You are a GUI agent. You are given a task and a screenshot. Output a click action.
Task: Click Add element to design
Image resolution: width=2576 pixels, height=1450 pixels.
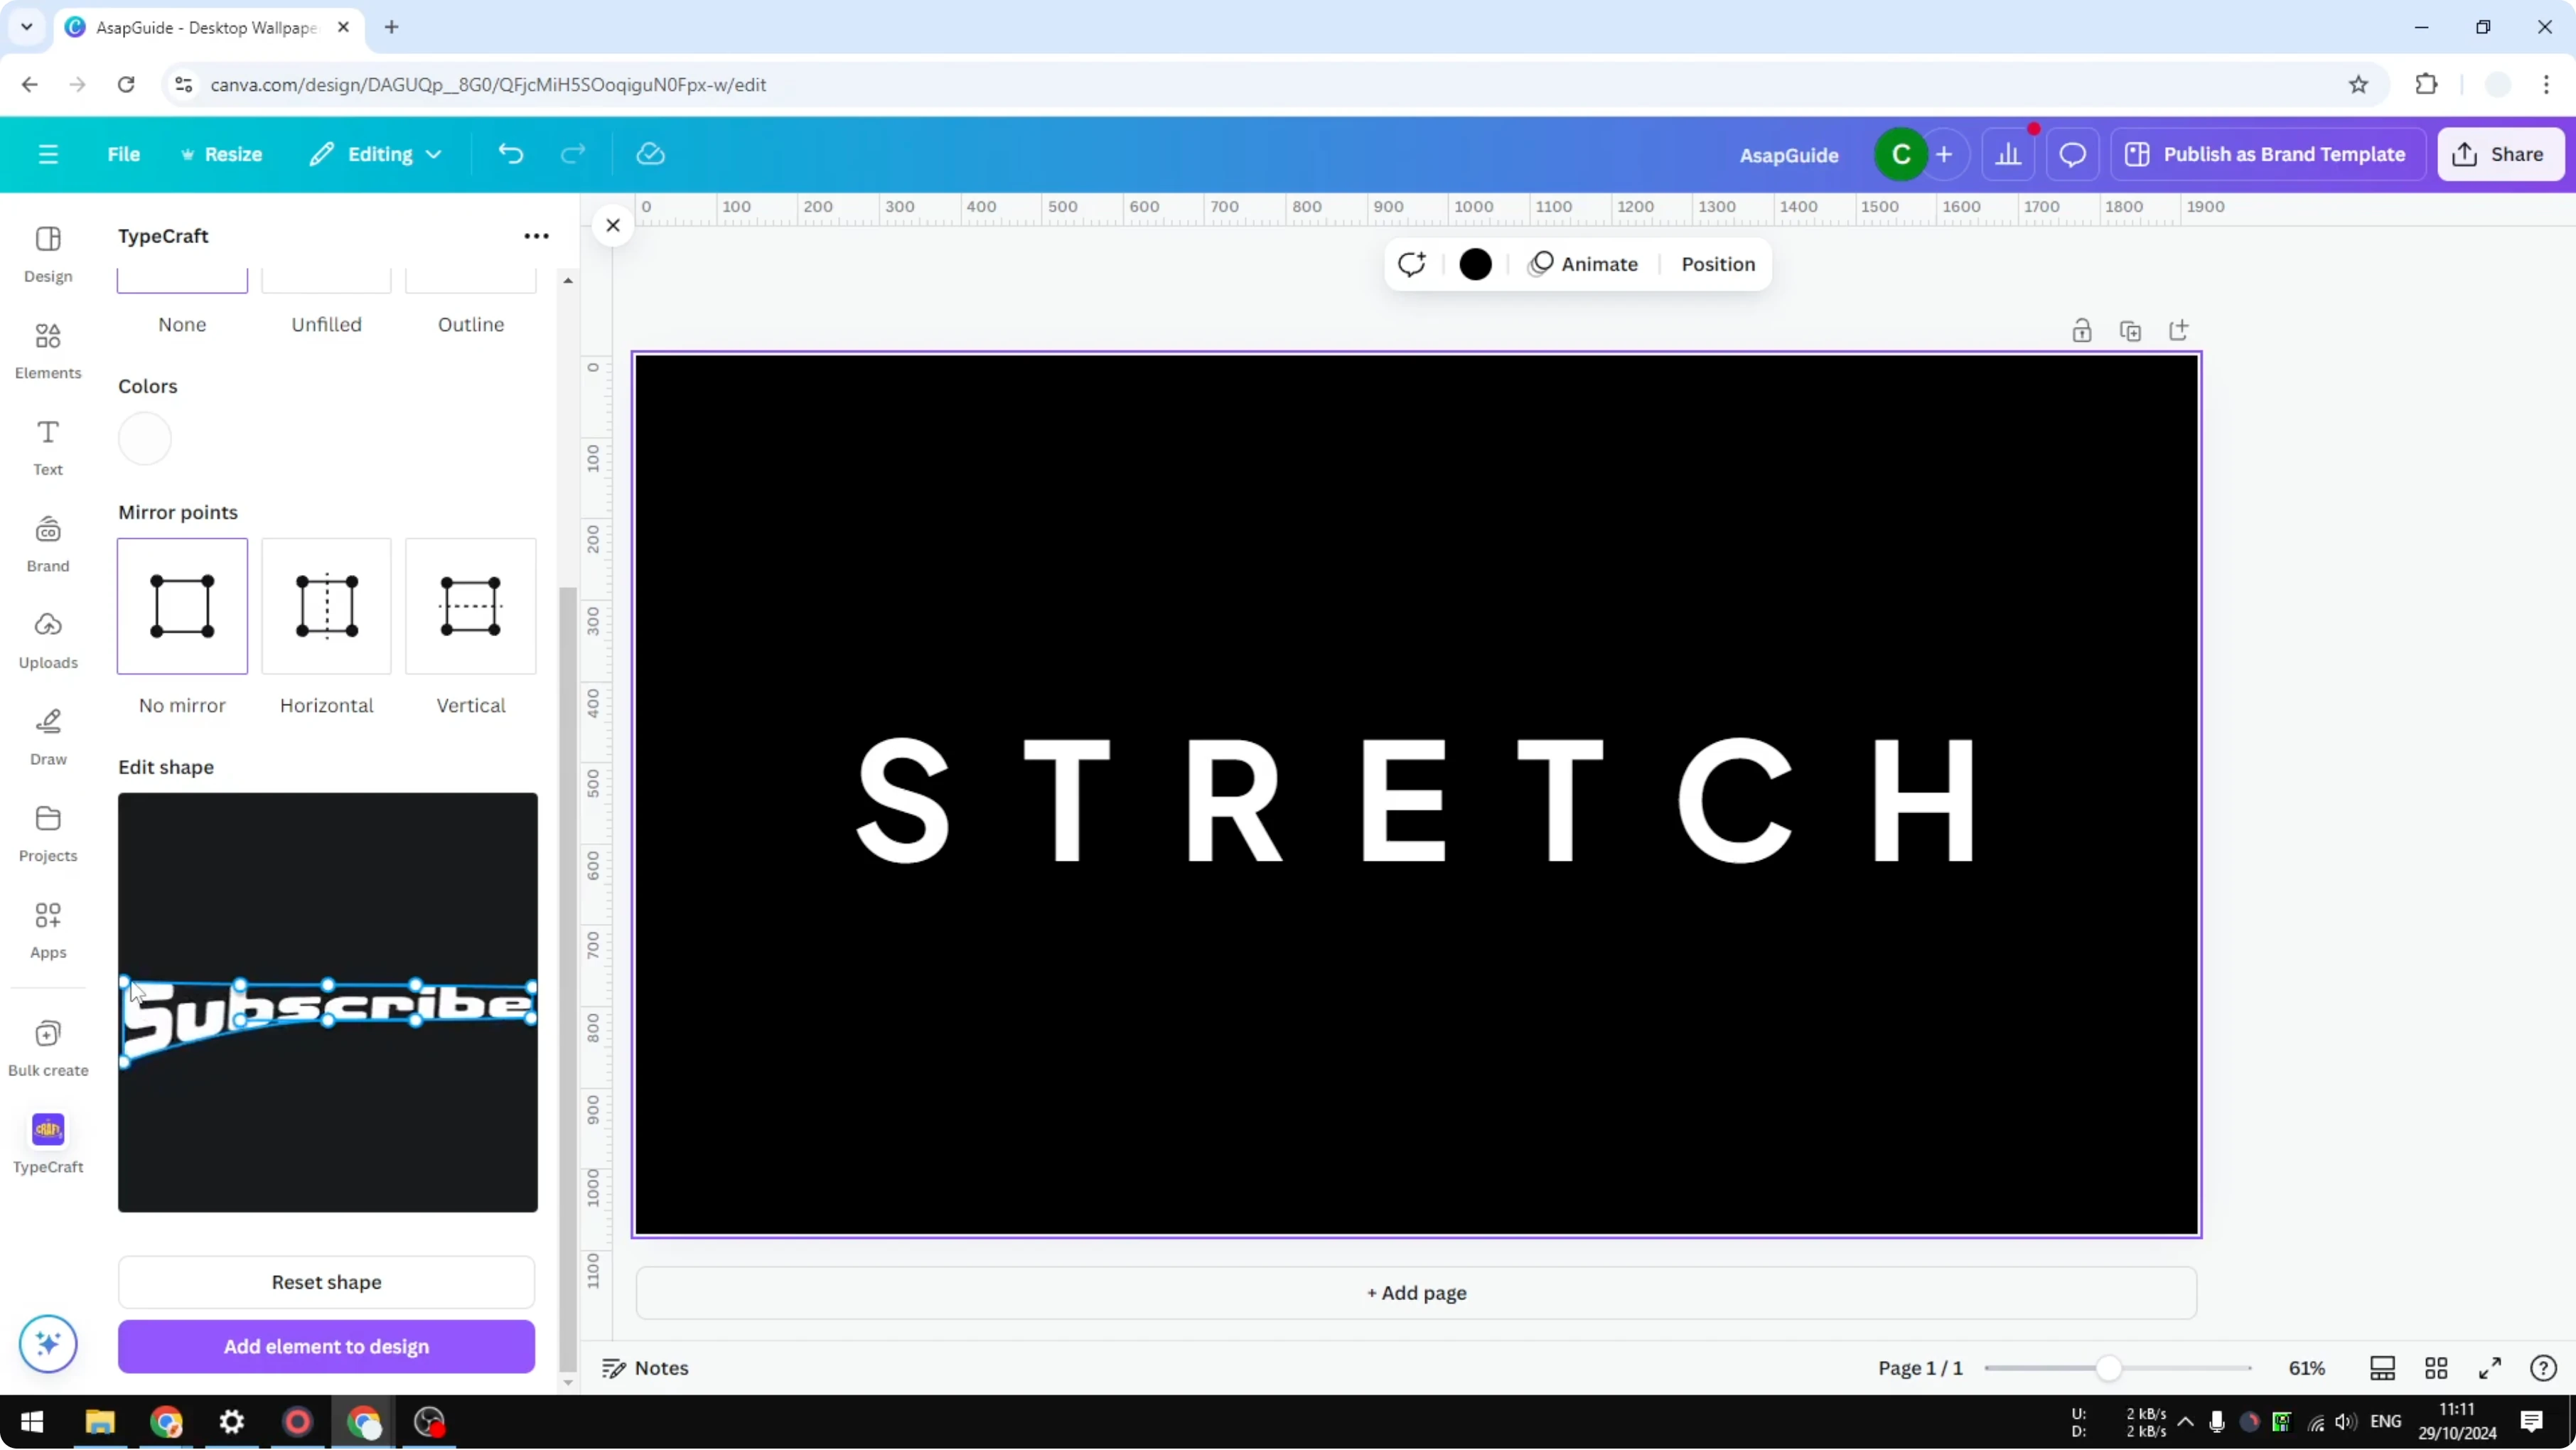click(x=325, y=1346)
